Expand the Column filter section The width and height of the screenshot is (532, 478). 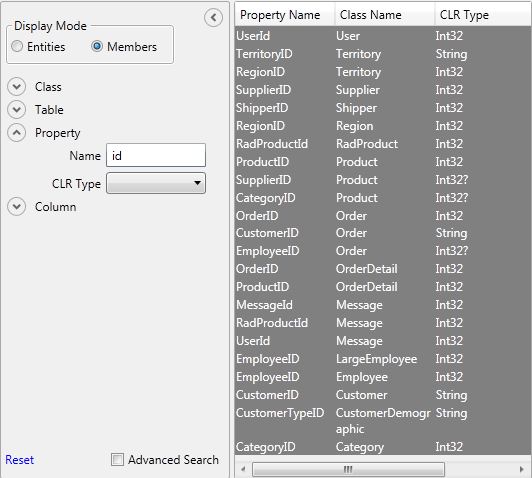(x=16, y=207)
